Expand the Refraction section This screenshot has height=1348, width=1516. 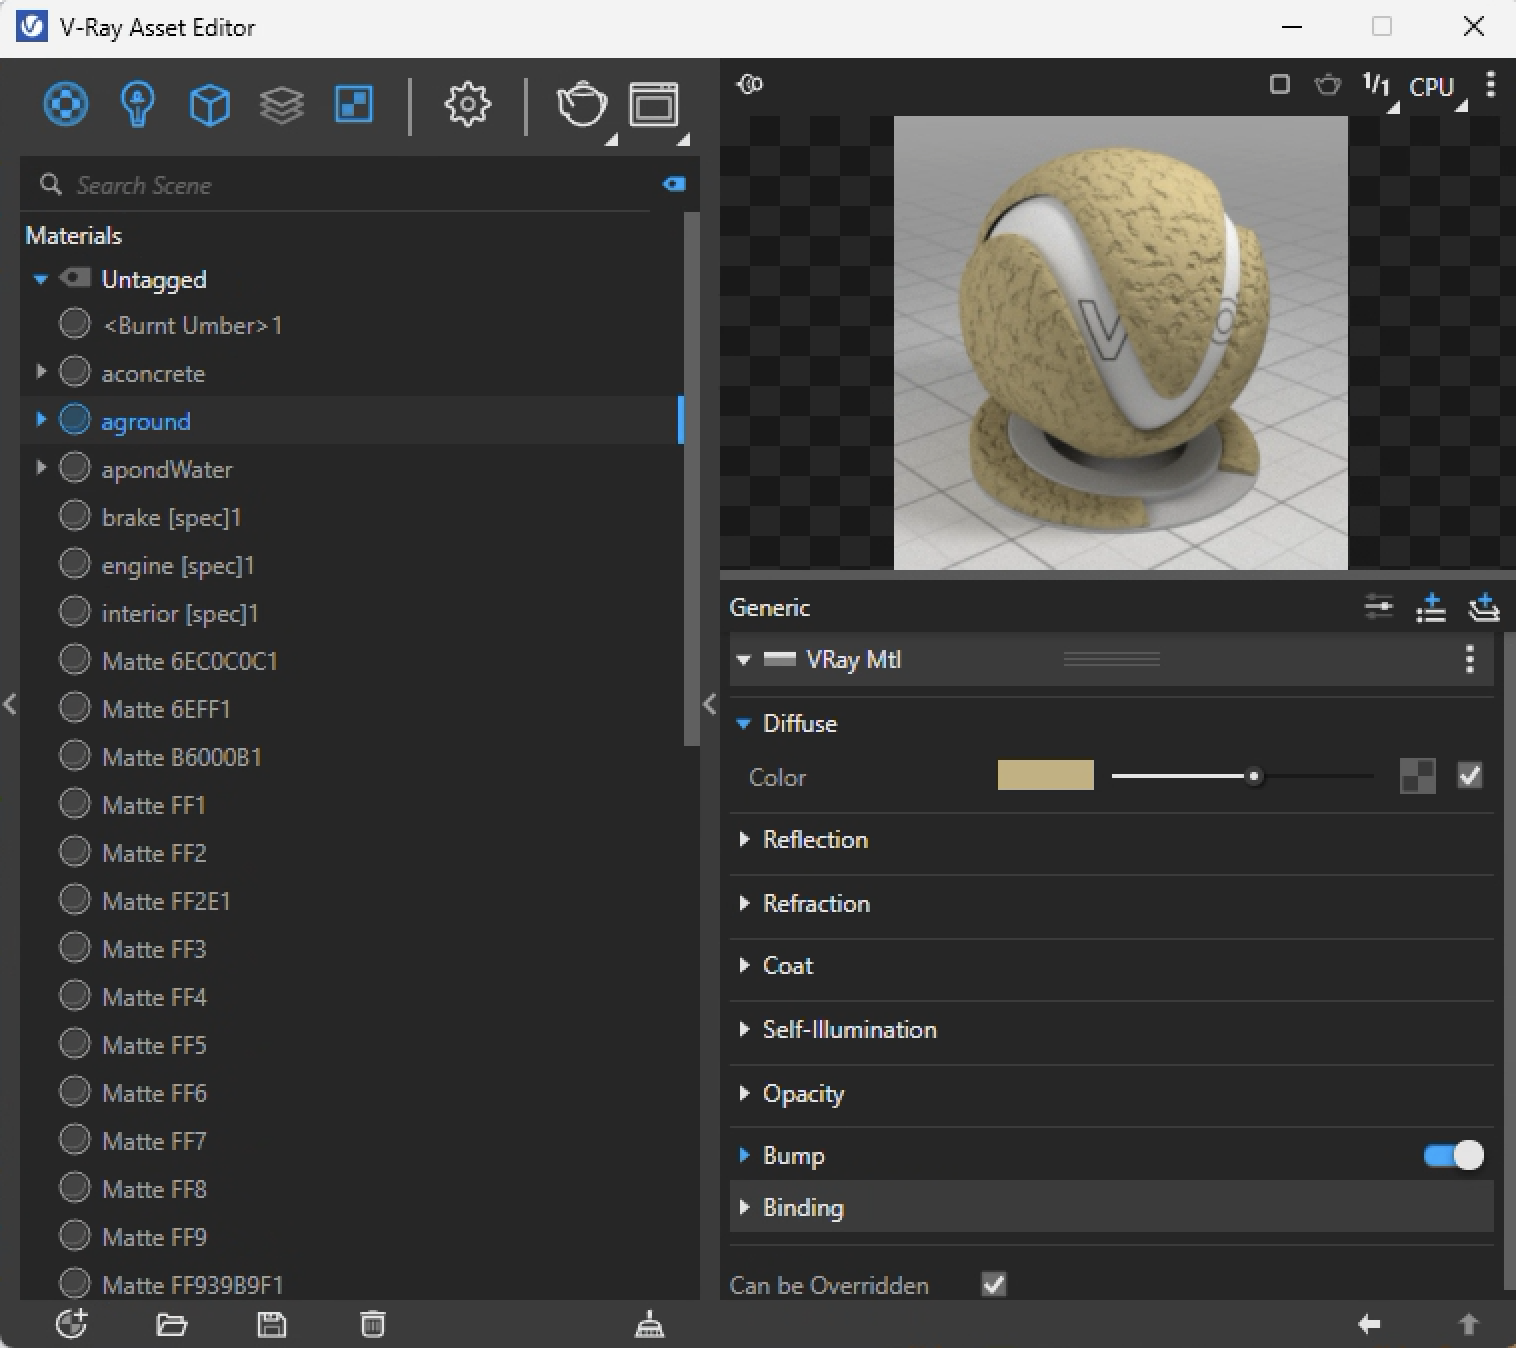(744, 904)
